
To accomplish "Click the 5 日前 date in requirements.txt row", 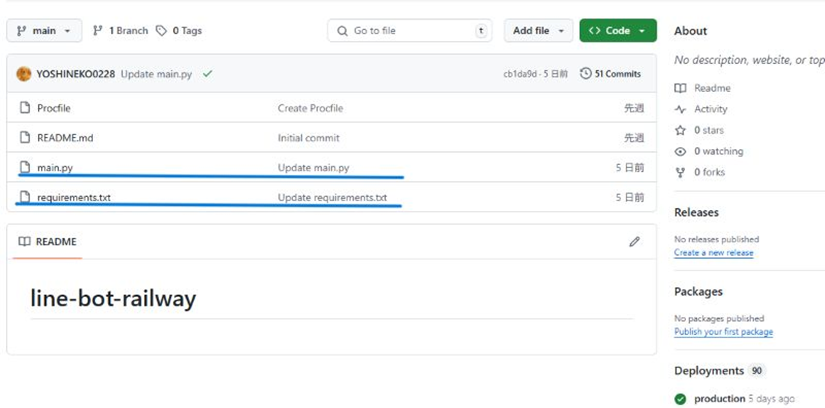I will click(630, 198).
